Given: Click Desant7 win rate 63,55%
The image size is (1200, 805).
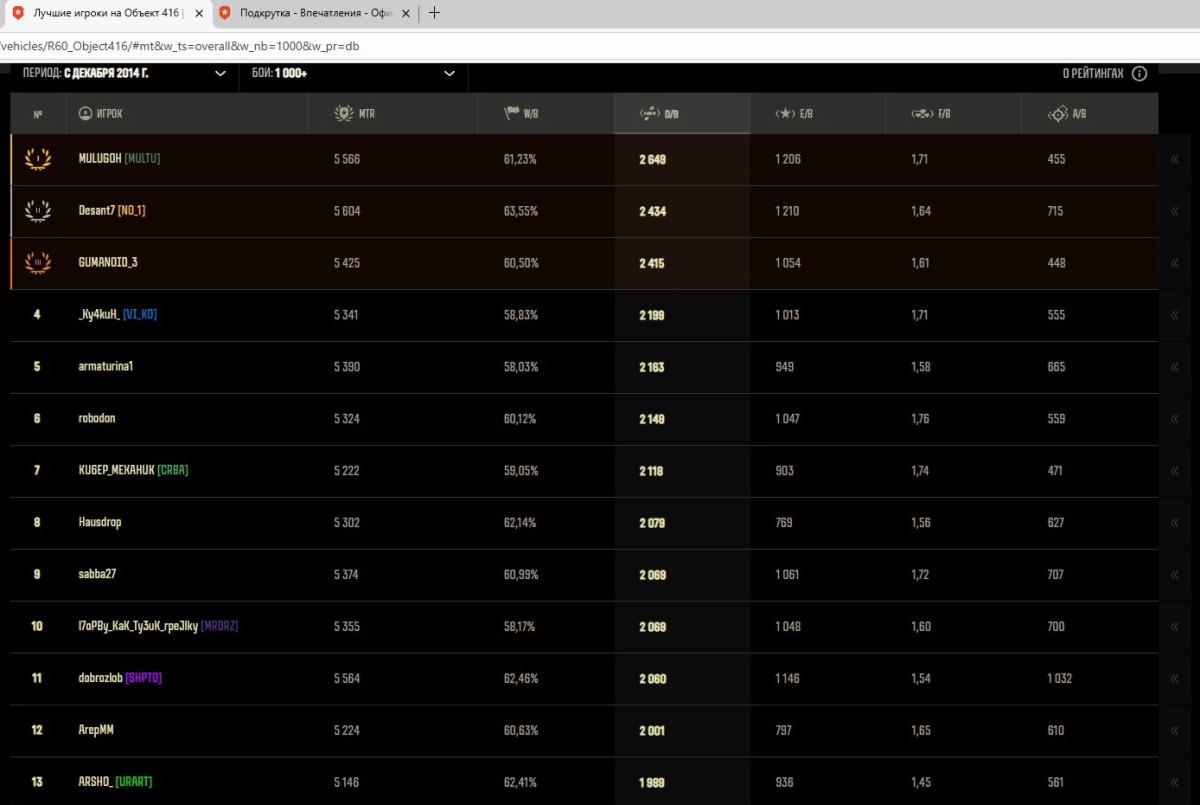Looking at the screenshot, I should pyautogui.click(x=521, y=211).
